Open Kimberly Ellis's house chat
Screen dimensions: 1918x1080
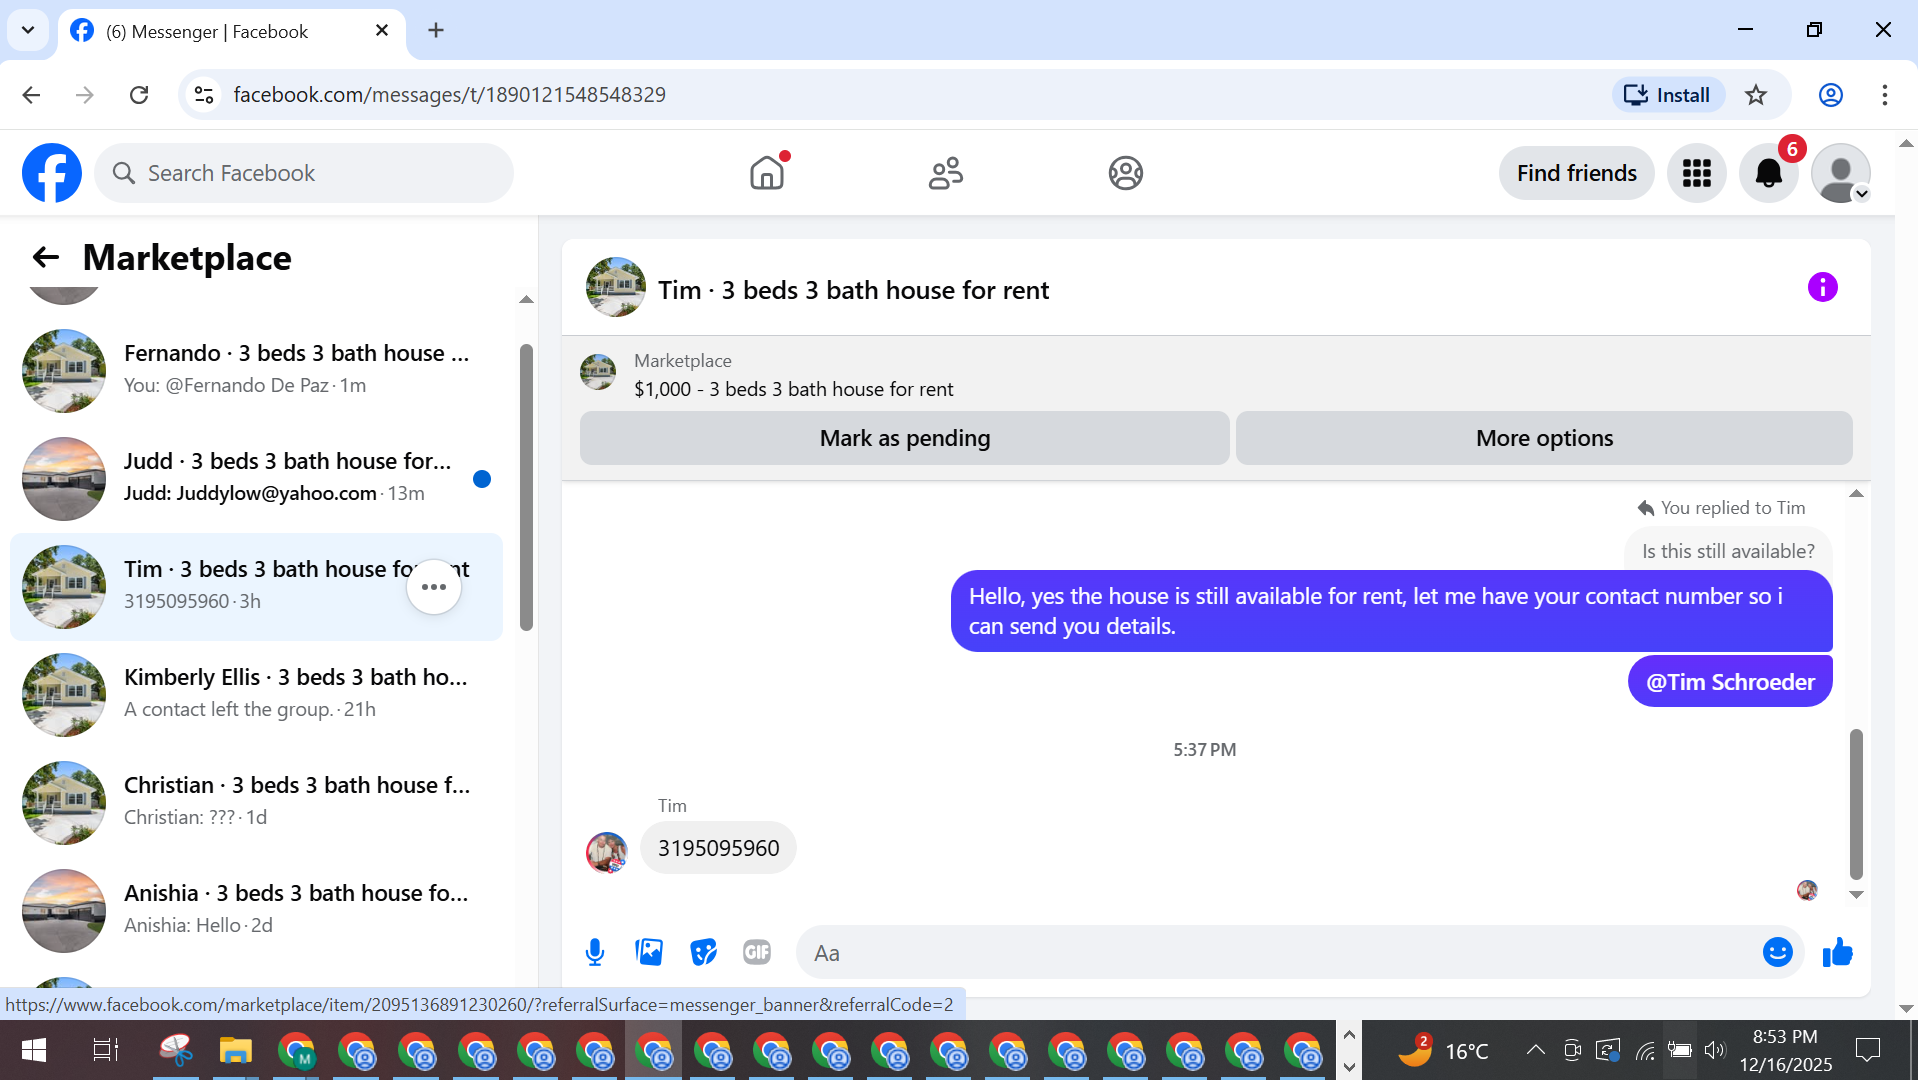coord(256,695)
